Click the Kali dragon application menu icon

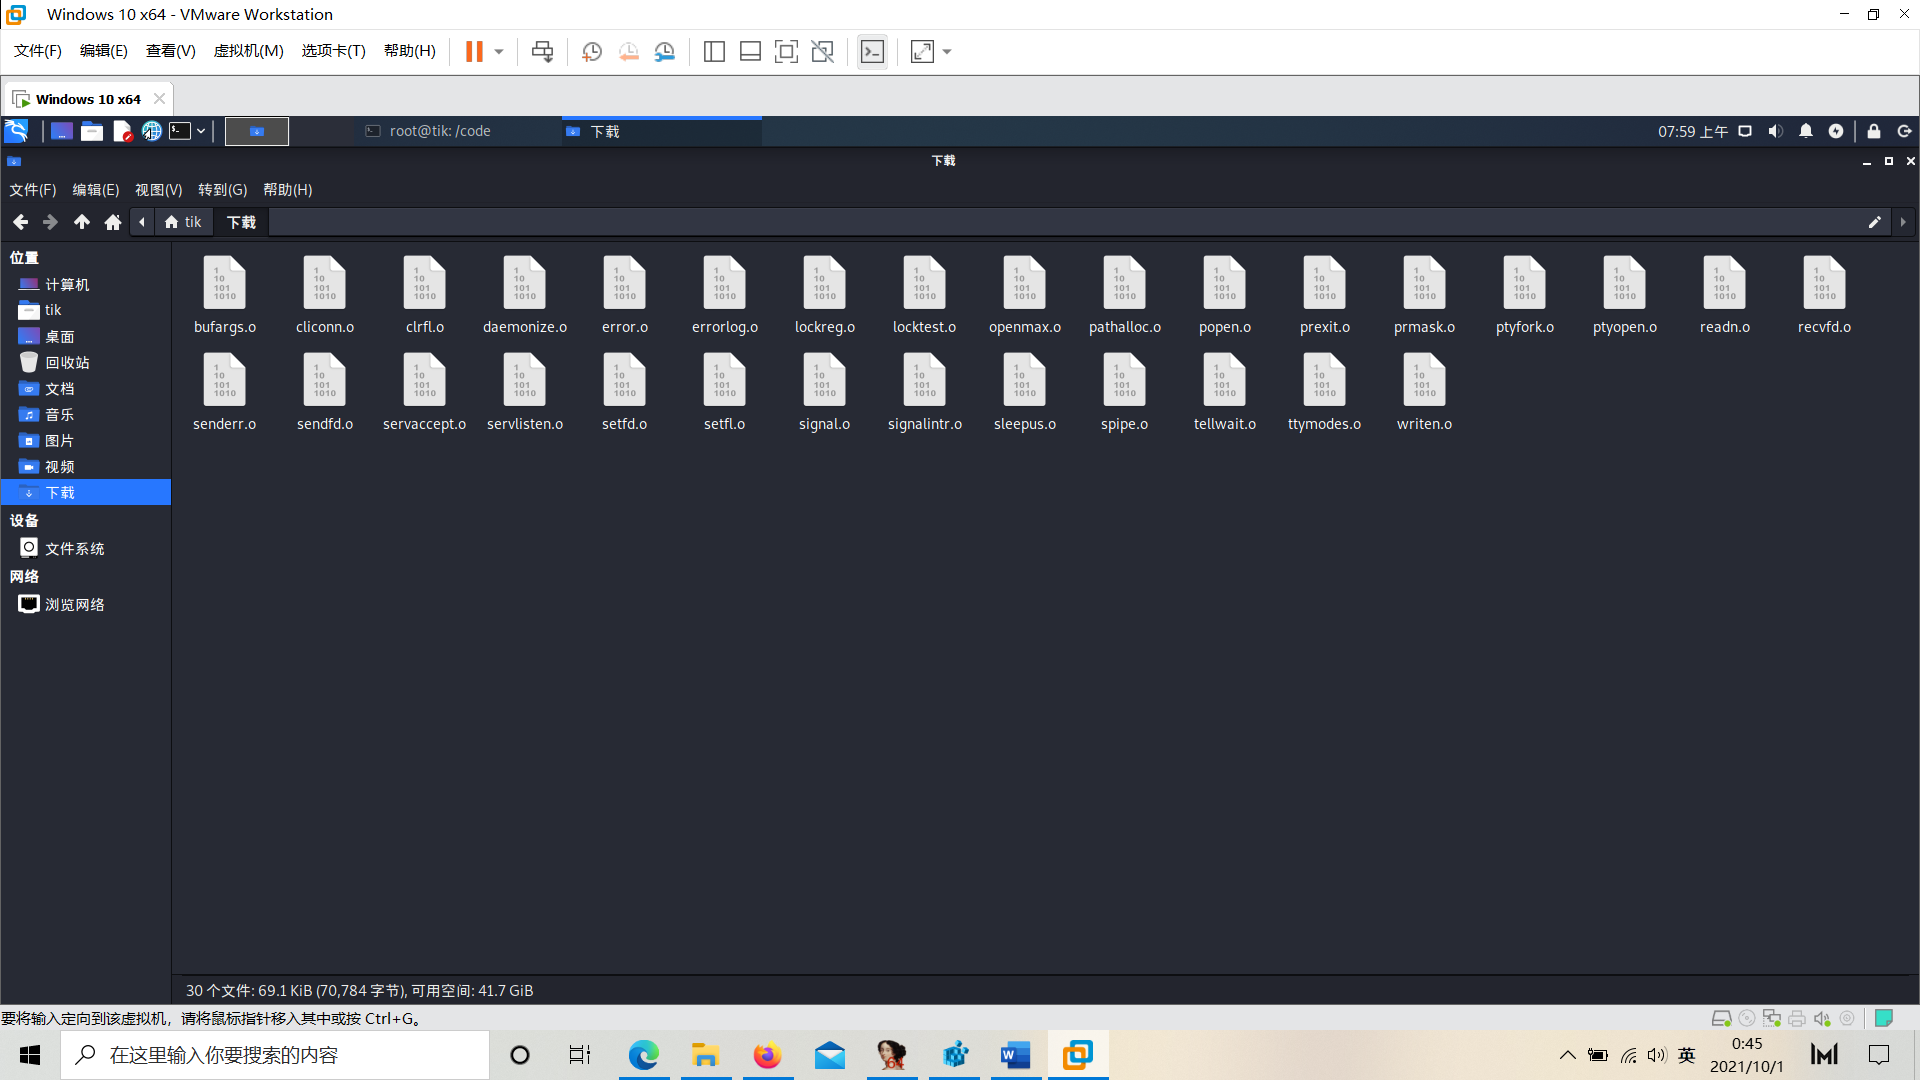pos(17,131)
